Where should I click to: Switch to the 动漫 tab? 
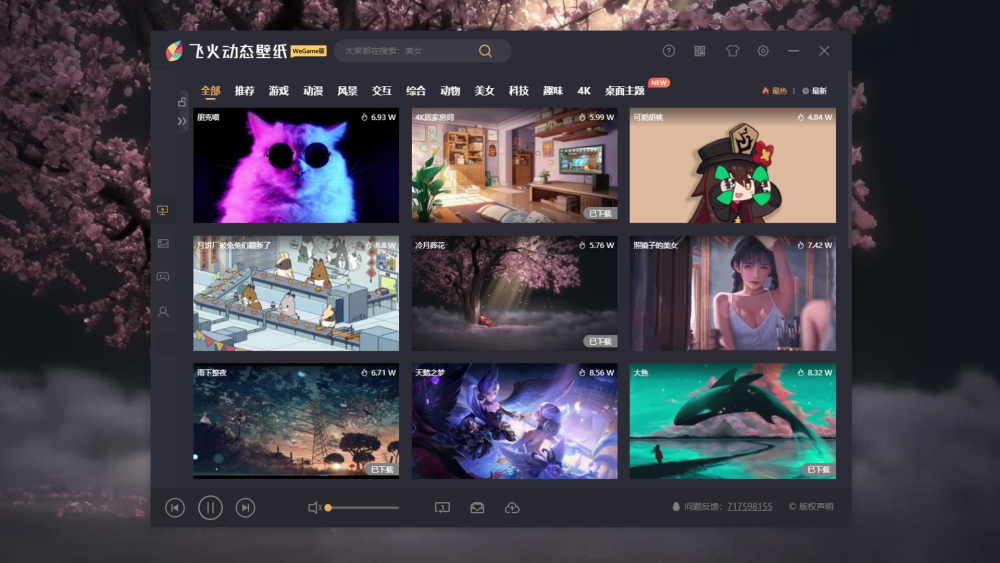pyautogui.click(x=313, y=91)
